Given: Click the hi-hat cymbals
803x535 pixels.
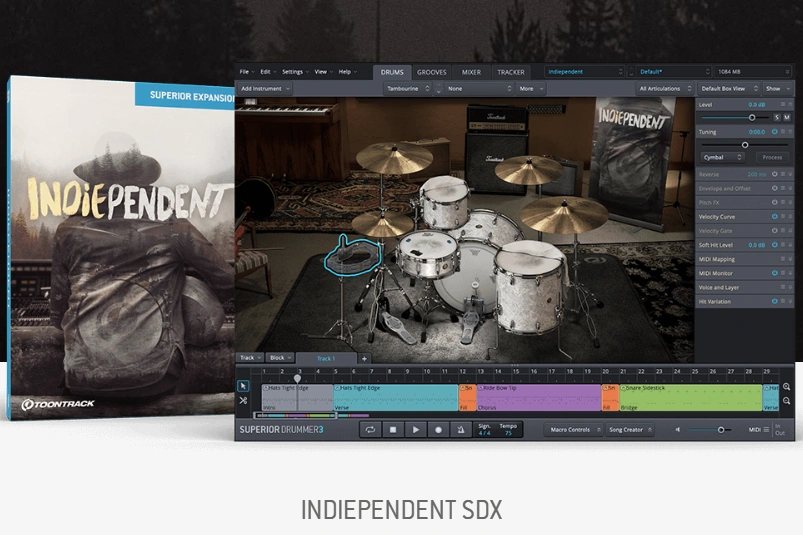Looking at the screenshot, I should (x=383, y=223).
